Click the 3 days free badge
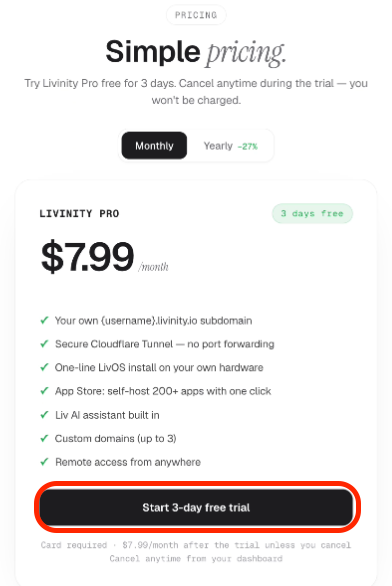 pos(312,213)
